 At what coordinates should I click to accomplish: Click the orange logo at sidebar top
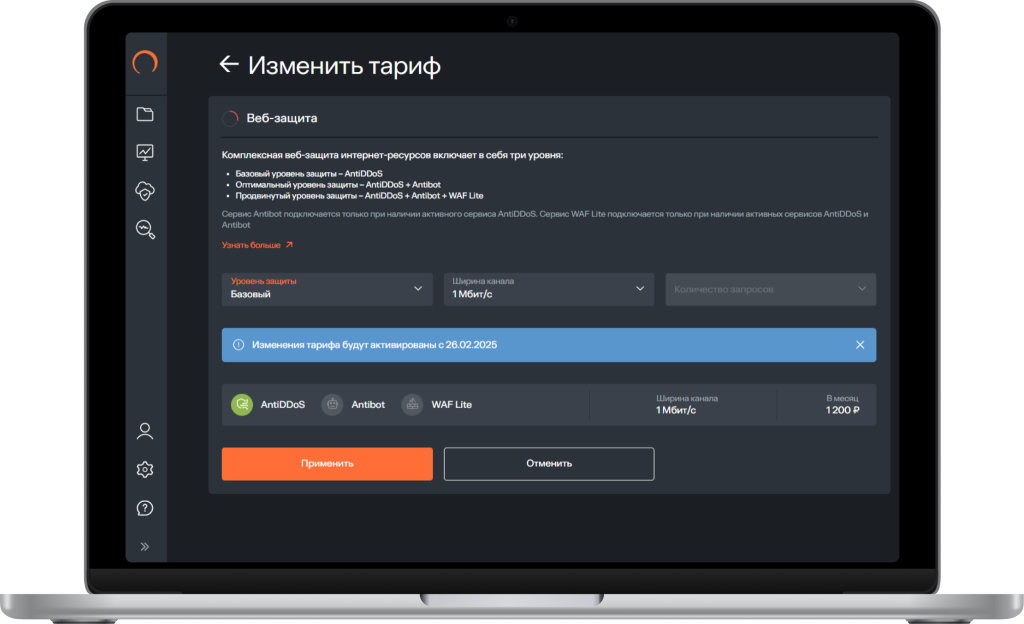point(145,63)
